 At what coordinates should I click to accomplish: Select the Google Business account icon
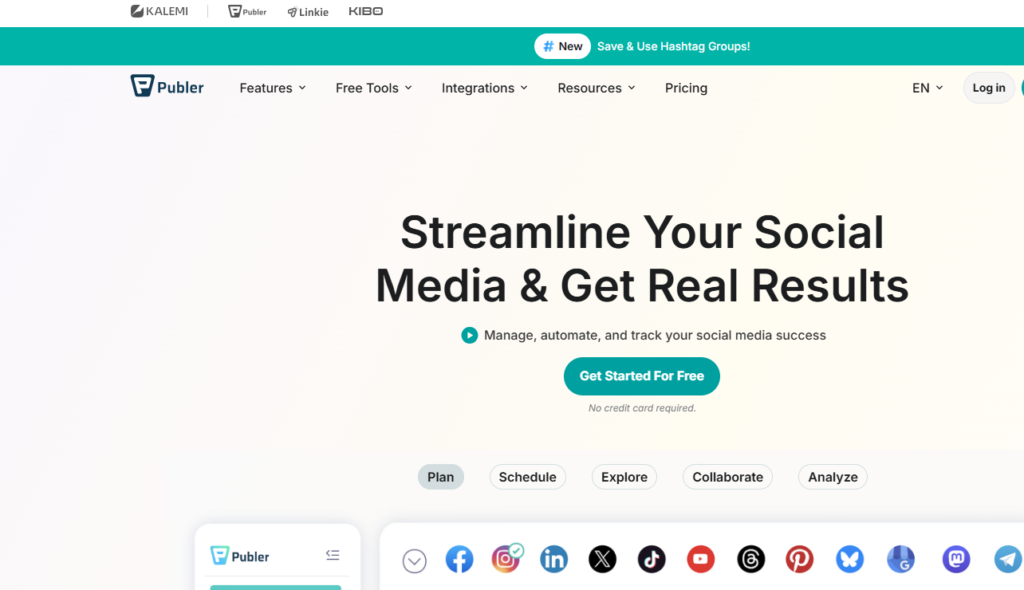point(901,559)
